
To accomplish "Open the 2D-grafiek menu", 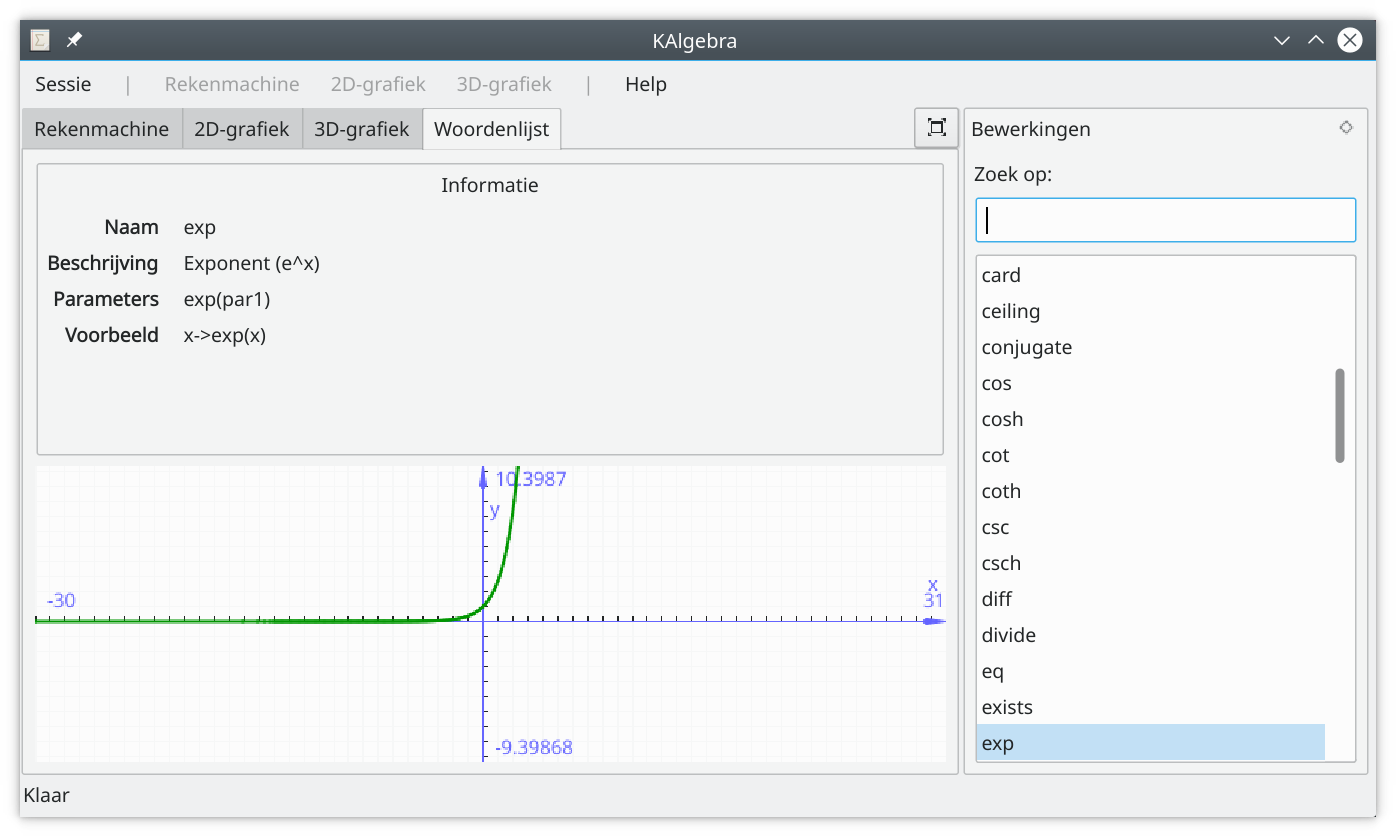I will coord(378,84).
